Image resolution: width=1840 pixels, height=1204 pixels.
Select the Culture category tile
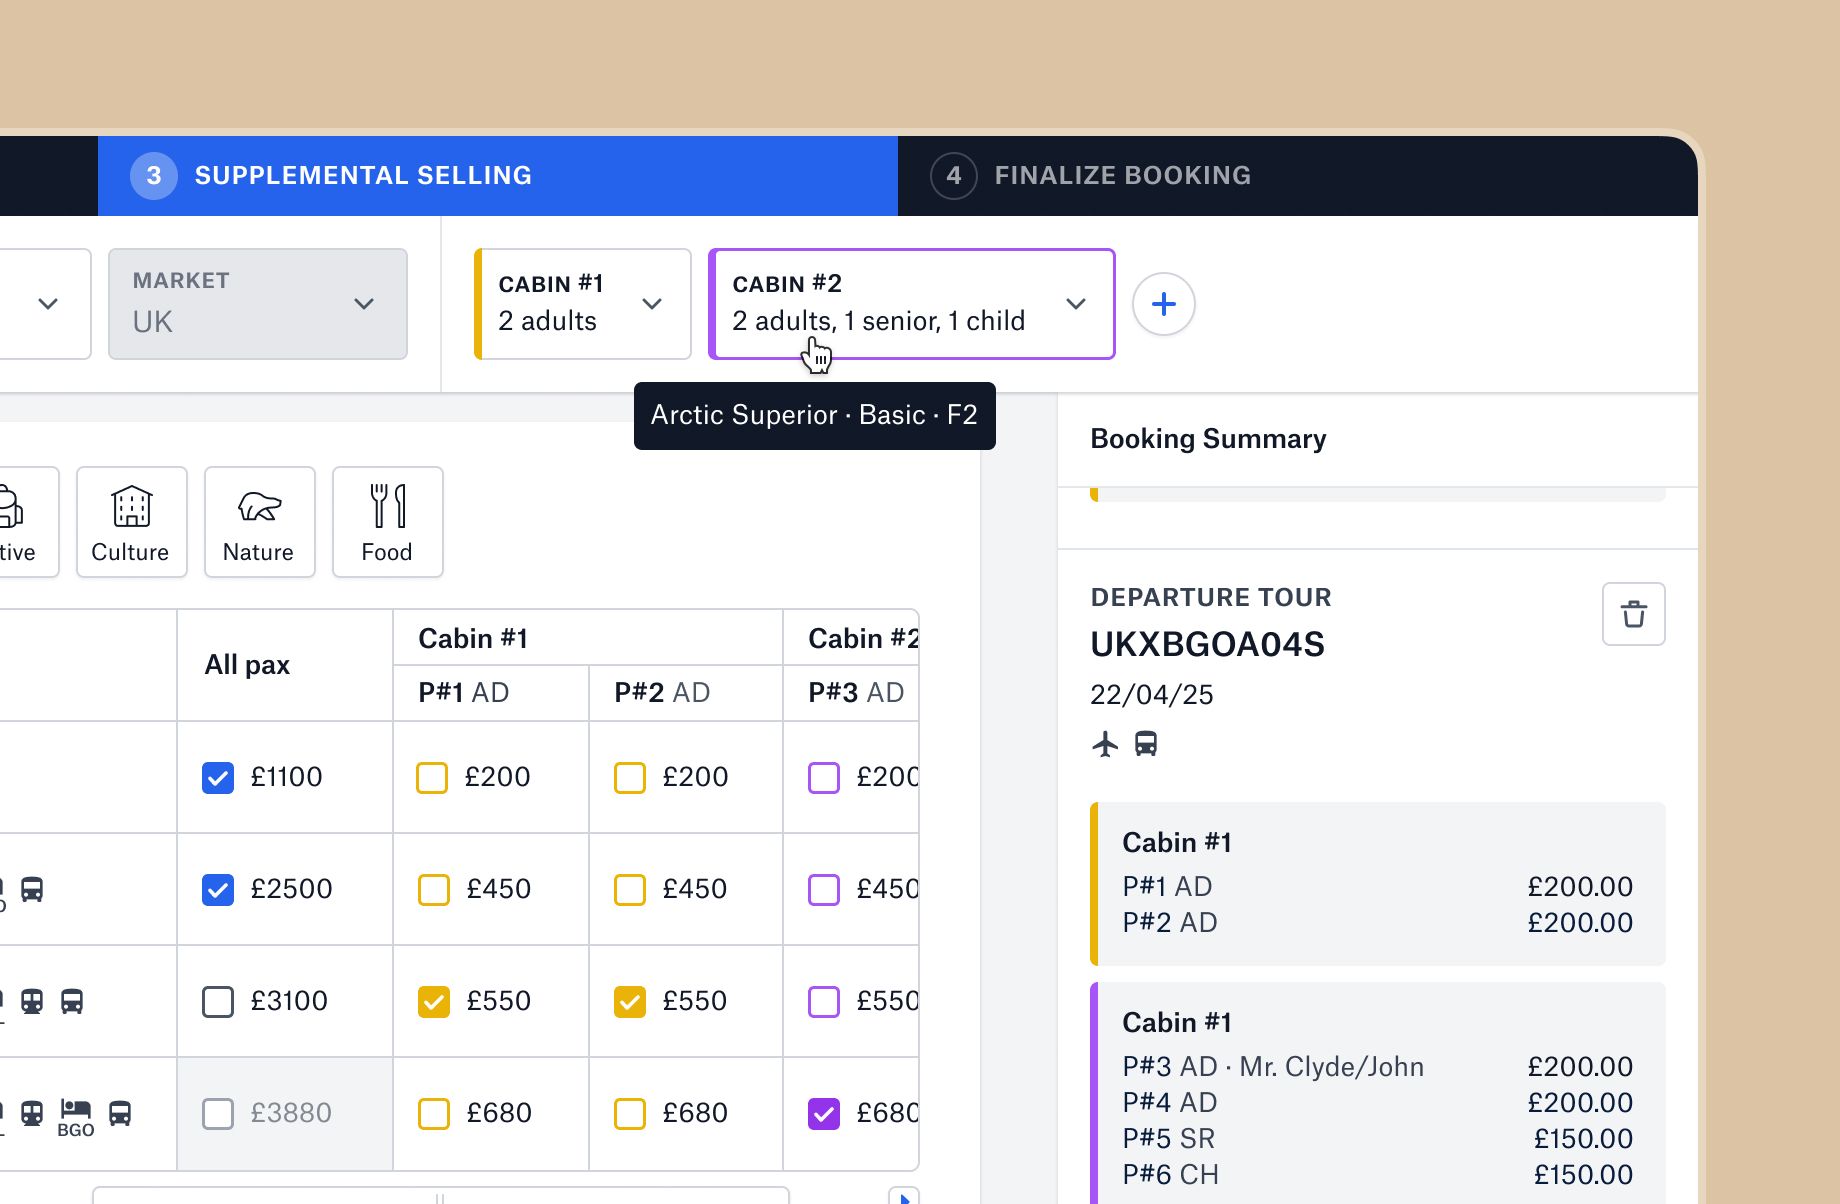[131, 522]
